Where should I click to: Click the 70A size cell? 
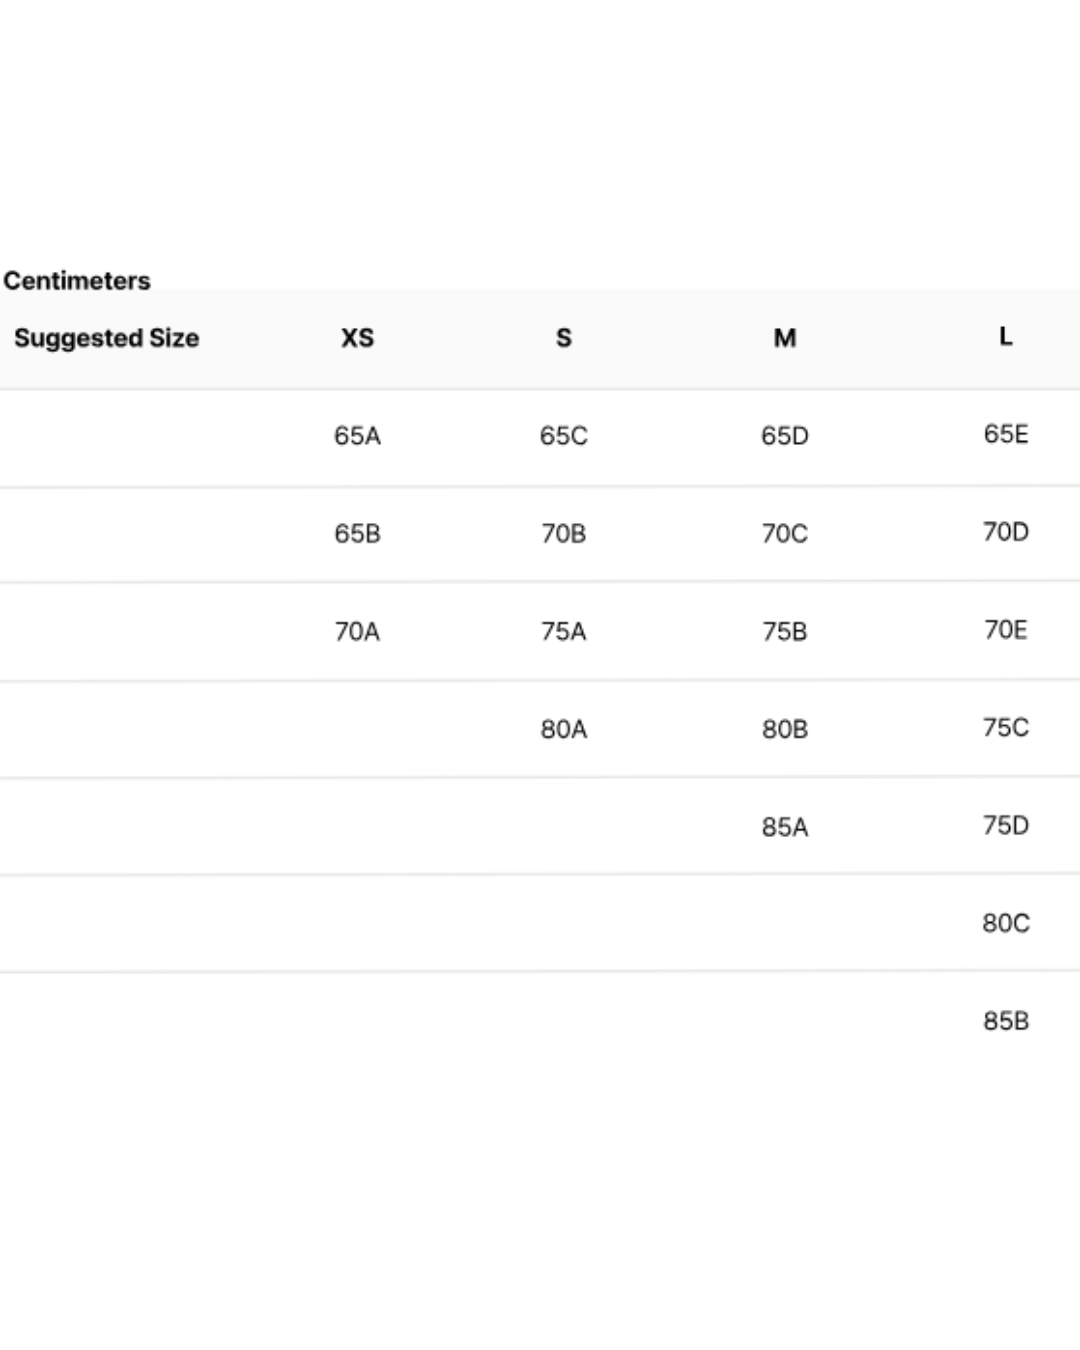coord(357,632)
